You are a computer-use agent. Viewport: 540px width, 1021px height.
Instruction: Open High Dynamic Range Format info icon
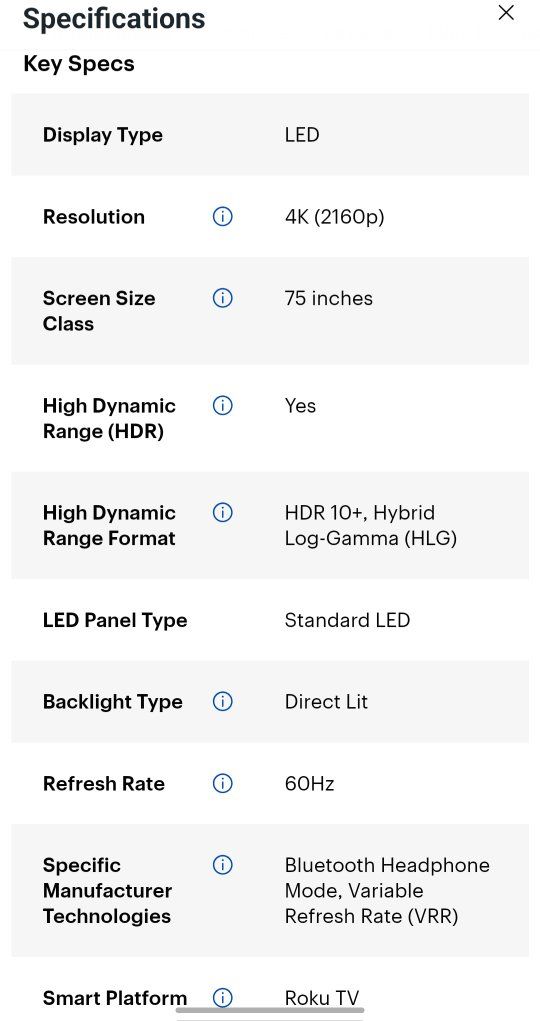coord(223,512)
